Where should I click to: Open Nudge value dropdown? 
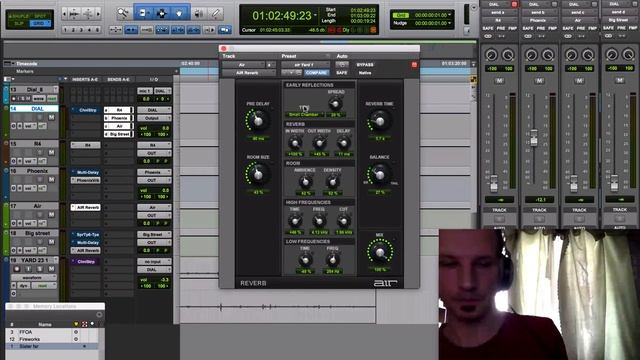[x=449, y=23]
